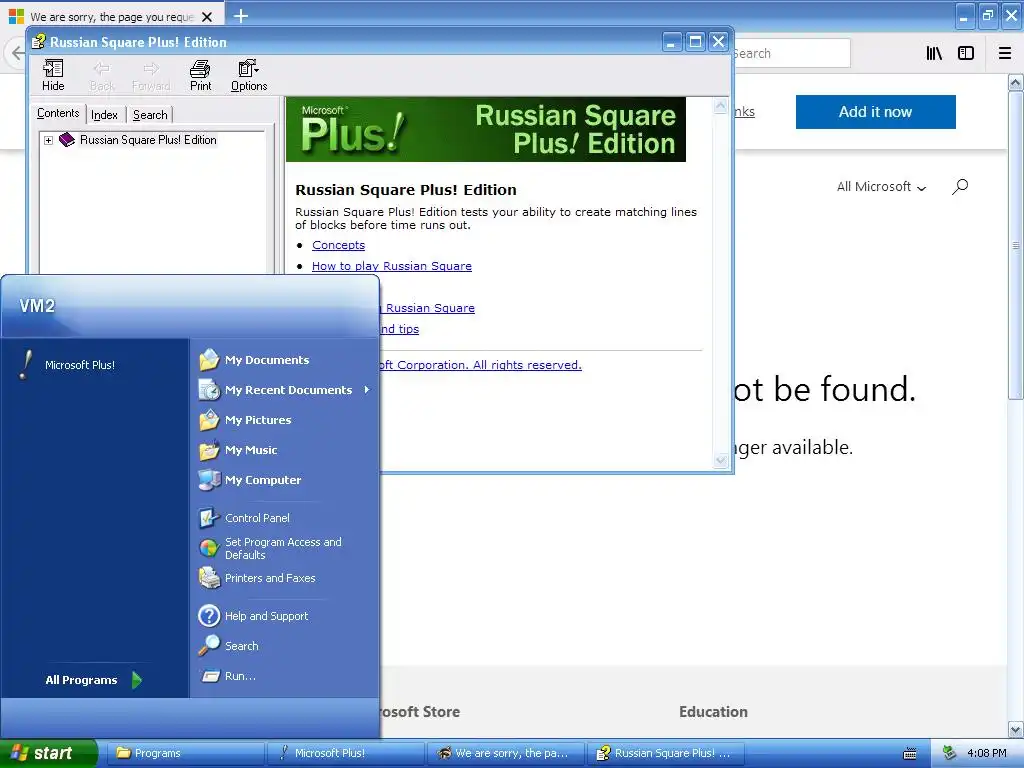This screenshot has width=1024, height=768.
Task: Switch to the Index tab
Action: pyautogui.click(x=104, y=115)
